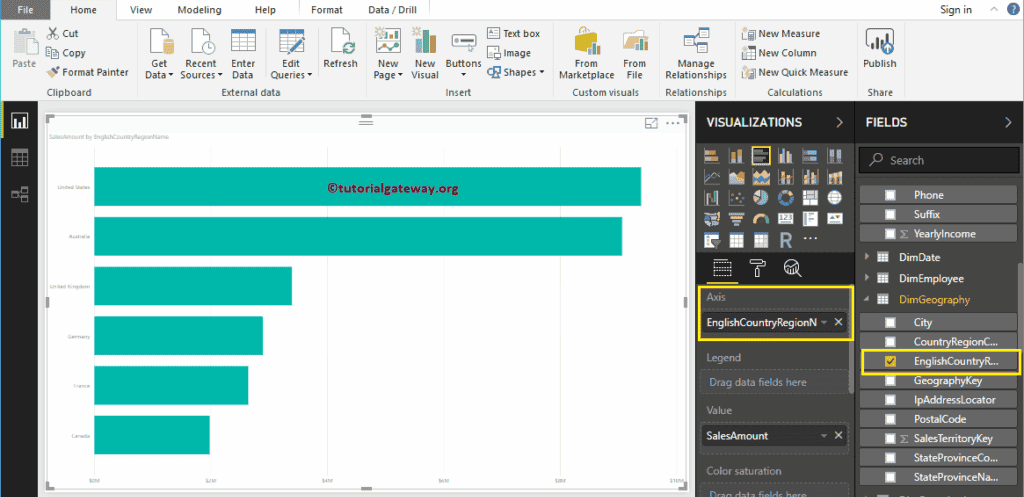This screenshot has width=1024, height=497.
Task: Collapse the Fields pane with chevron
Action: (x=1008, y=122)
